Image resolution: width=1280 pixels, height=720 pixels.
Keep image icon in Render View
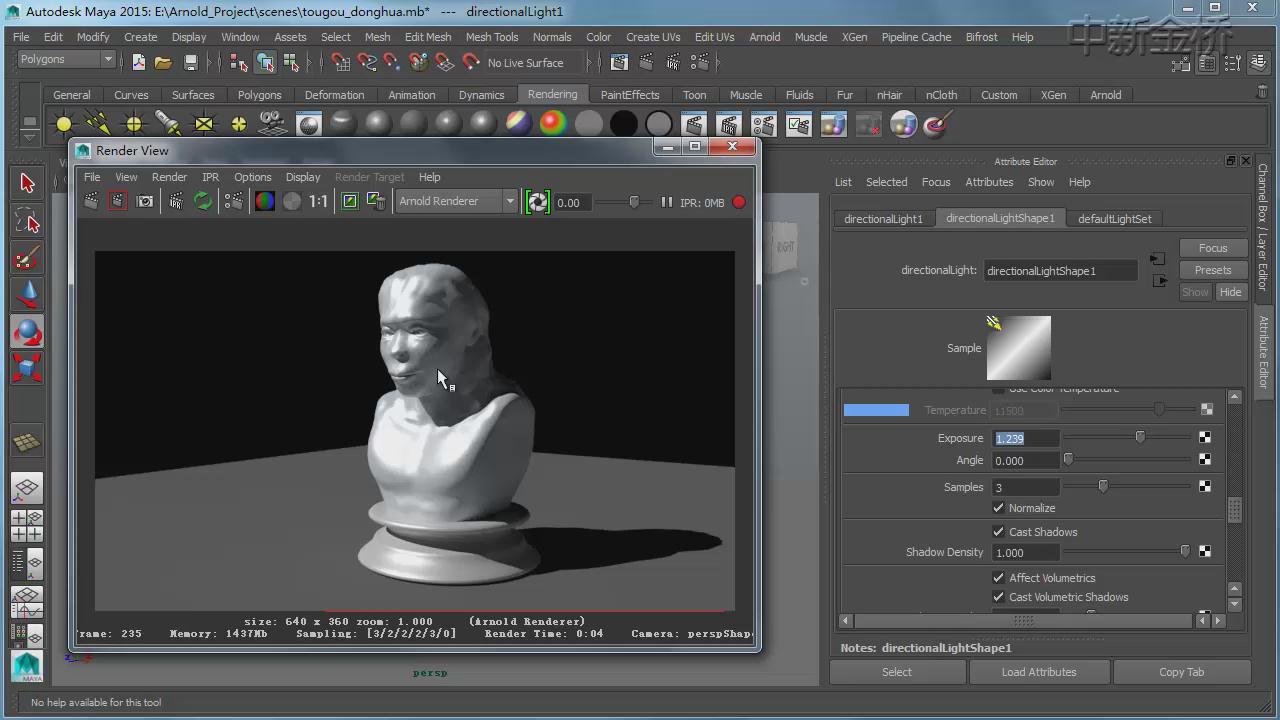(350, 201)
